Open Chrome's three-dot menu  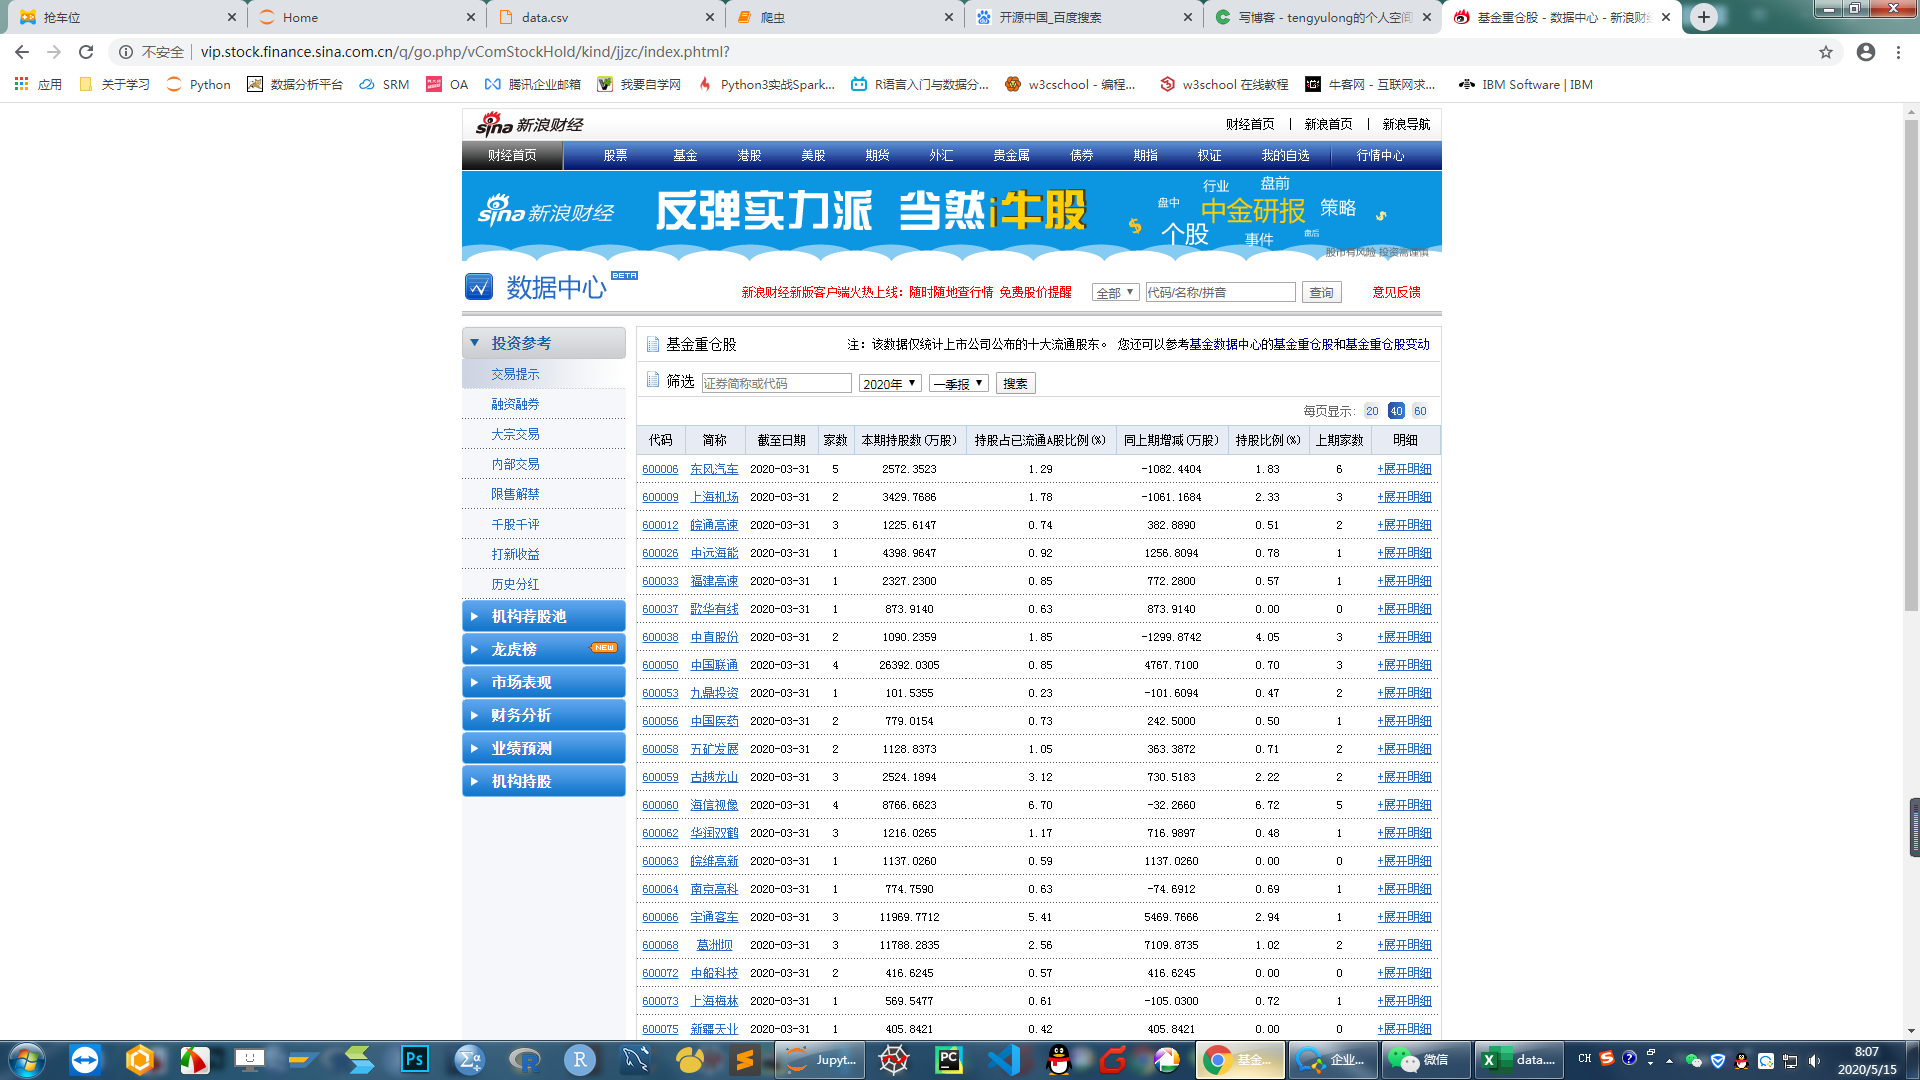coord(1898,52)
